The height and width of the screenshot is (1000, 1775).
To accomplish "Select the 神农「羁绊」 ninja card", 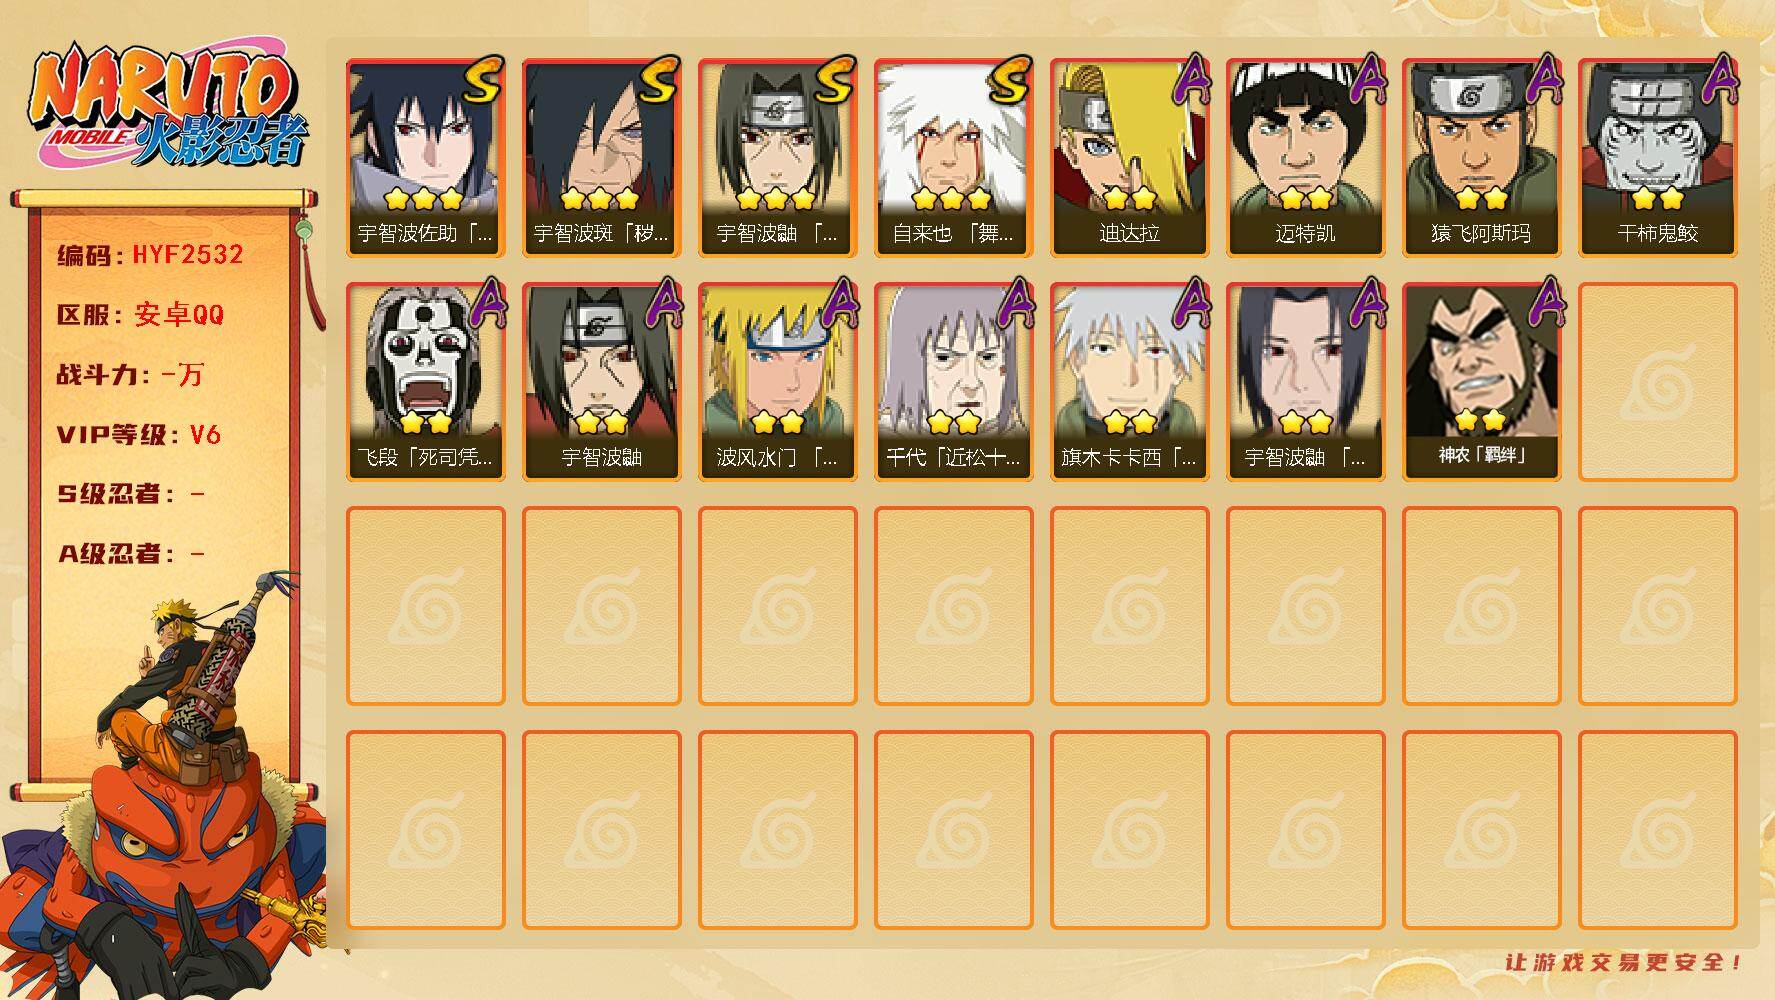I will 1481,382.
